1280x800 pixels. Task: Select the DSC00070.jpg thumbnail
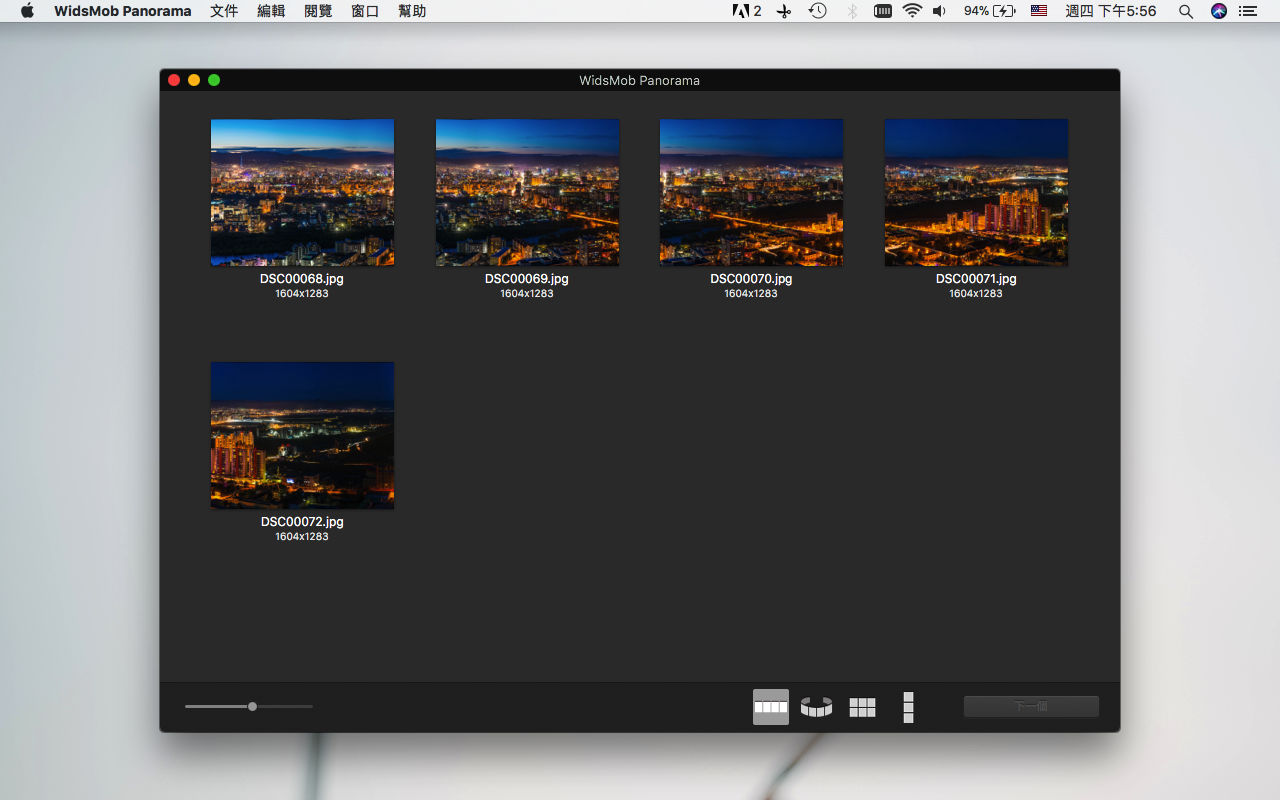tap(751, 192)
